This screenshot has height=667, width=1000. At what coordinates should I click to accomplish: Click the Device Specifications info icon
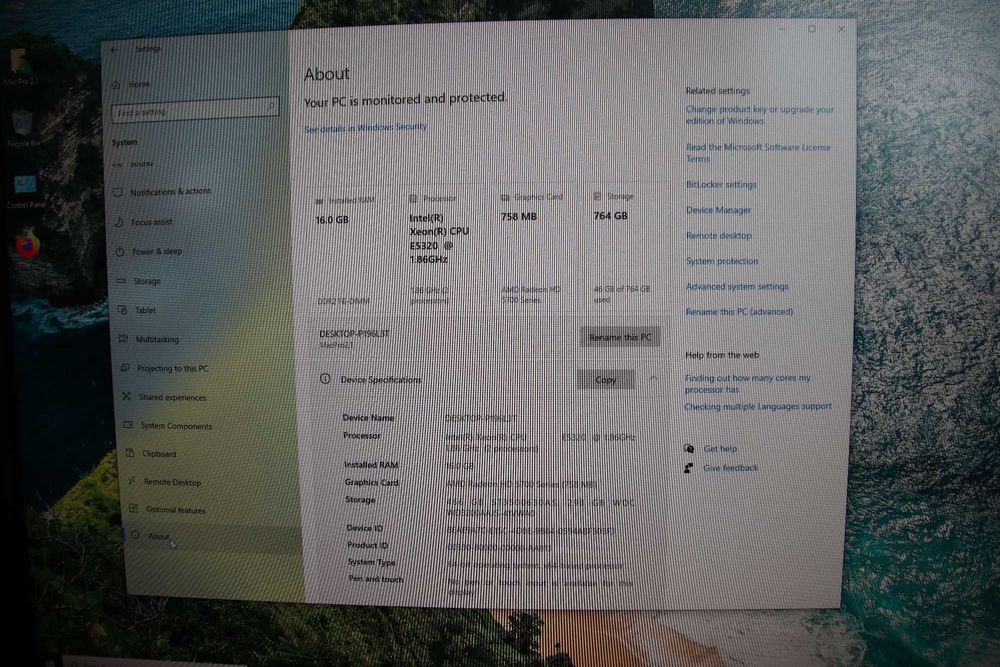[x=325, y=379]
